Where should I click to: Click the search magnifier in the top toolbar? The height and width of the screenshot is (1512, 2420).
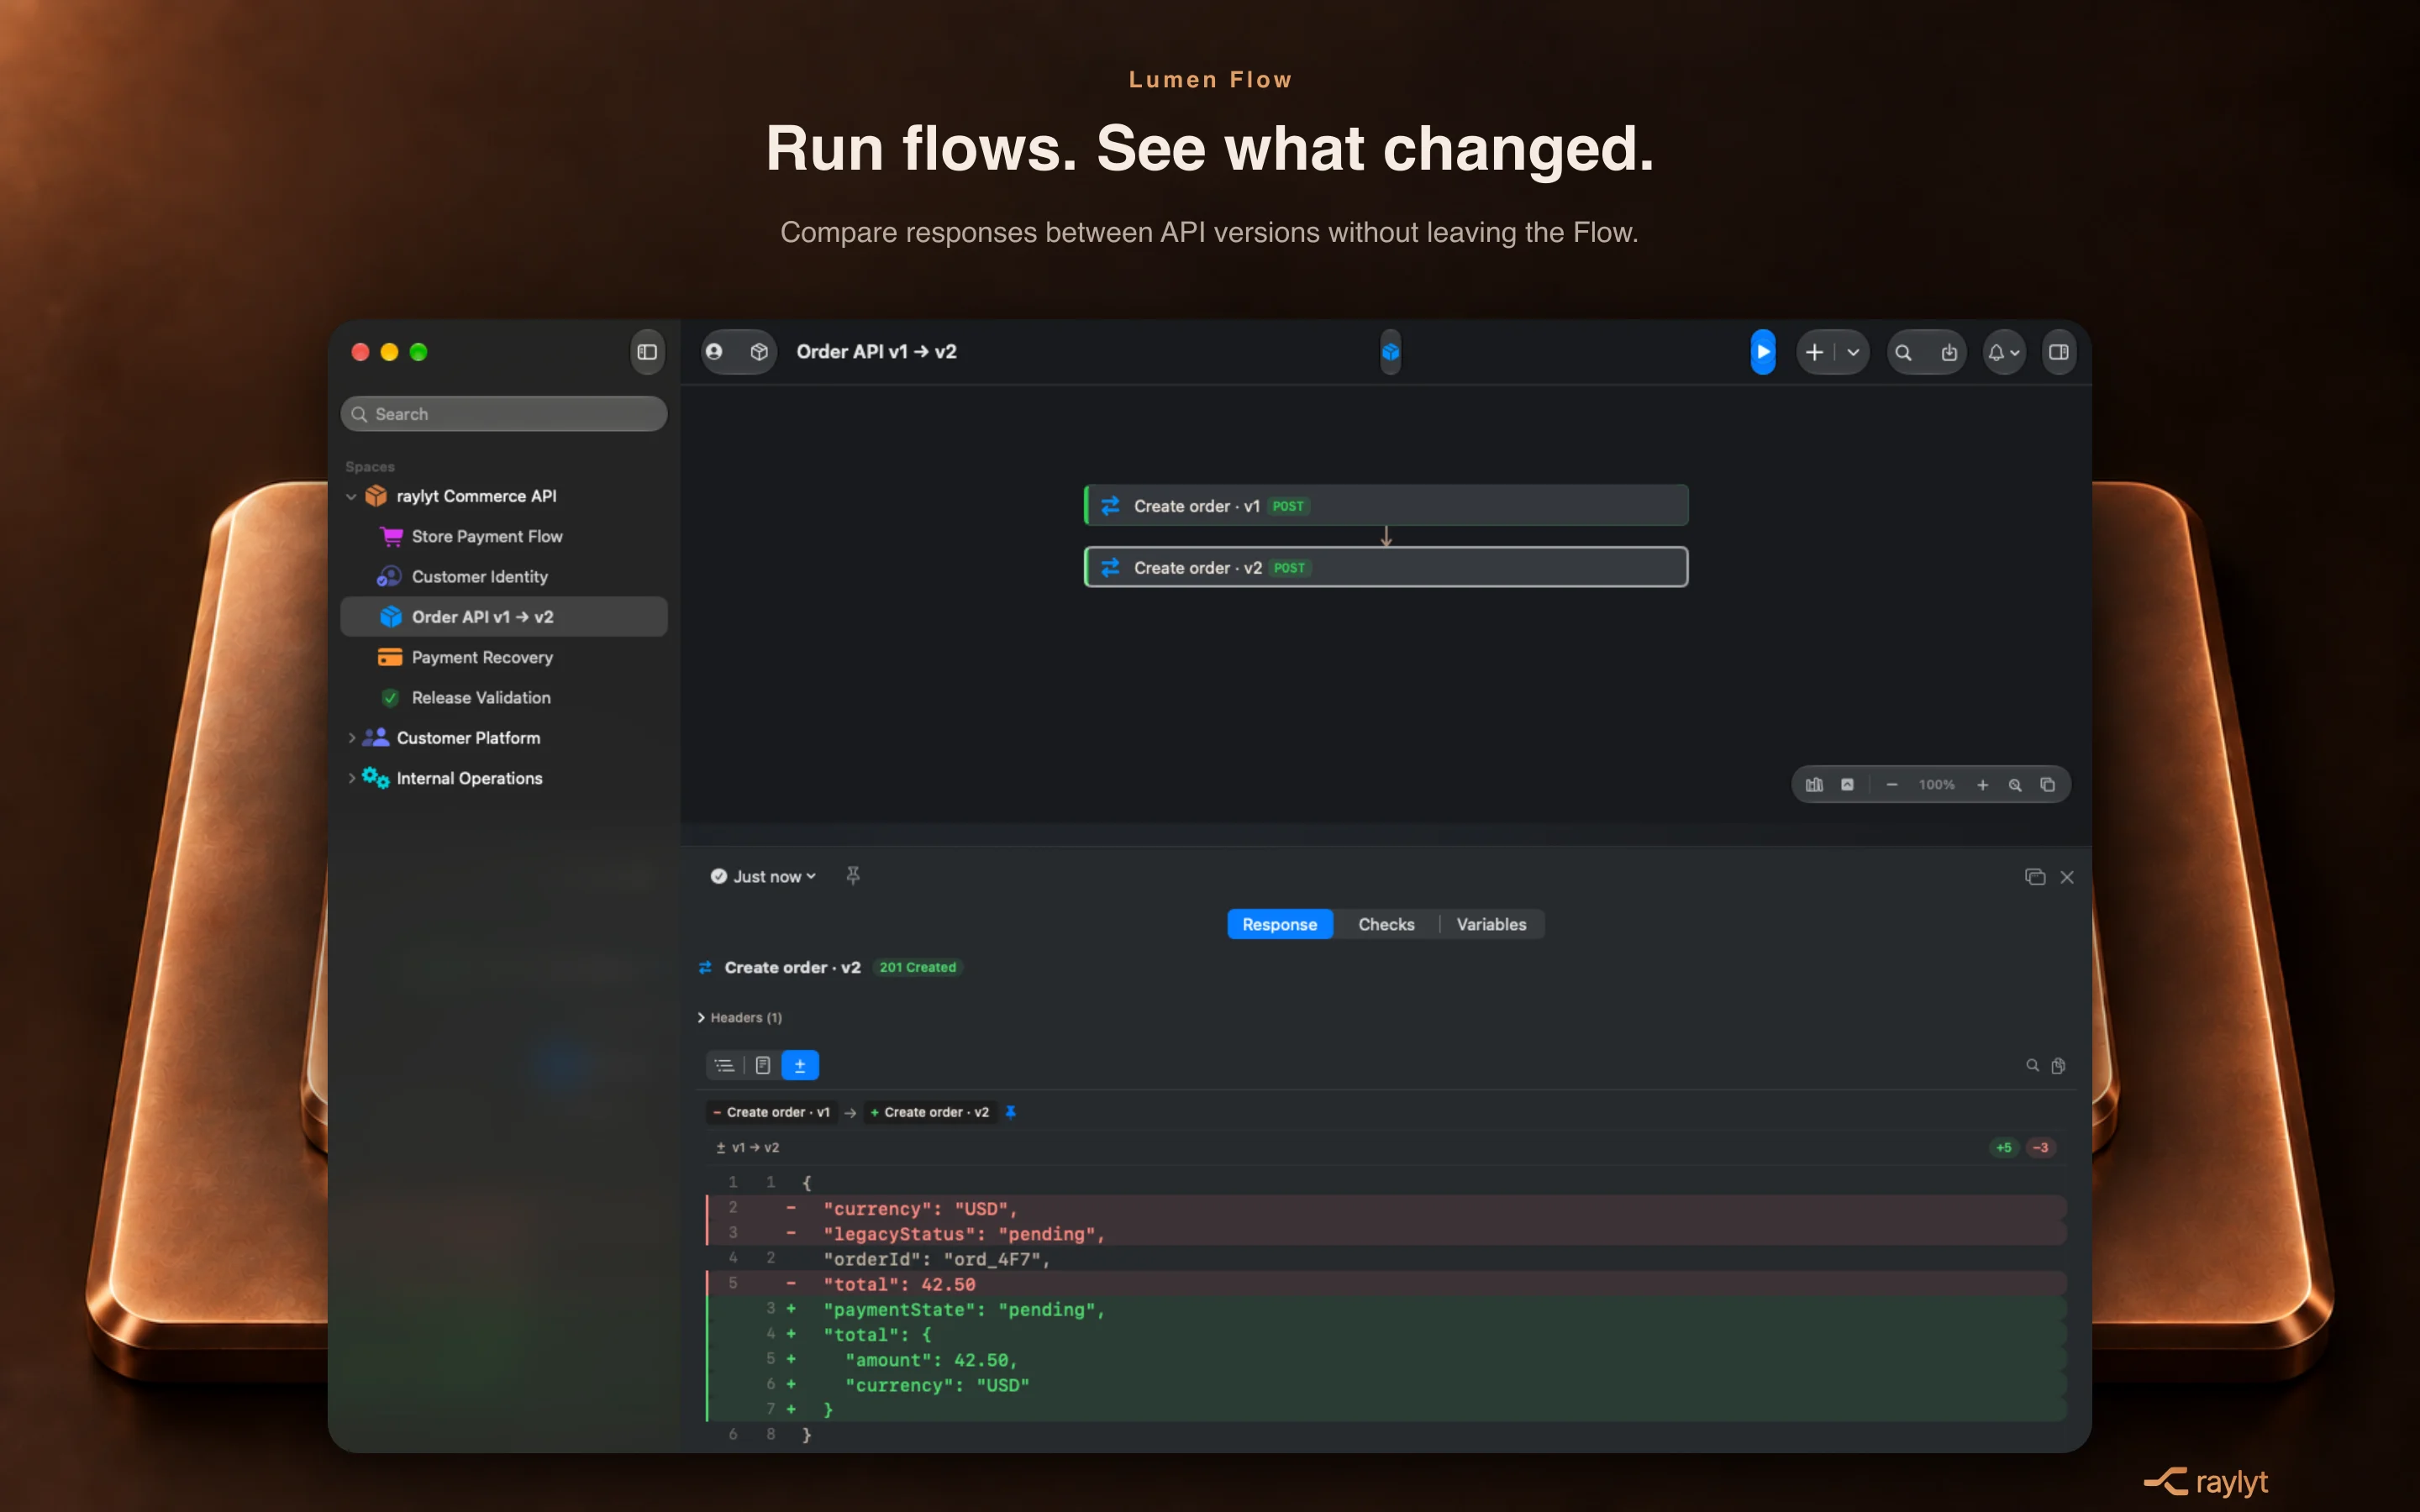click(1904, 352)
